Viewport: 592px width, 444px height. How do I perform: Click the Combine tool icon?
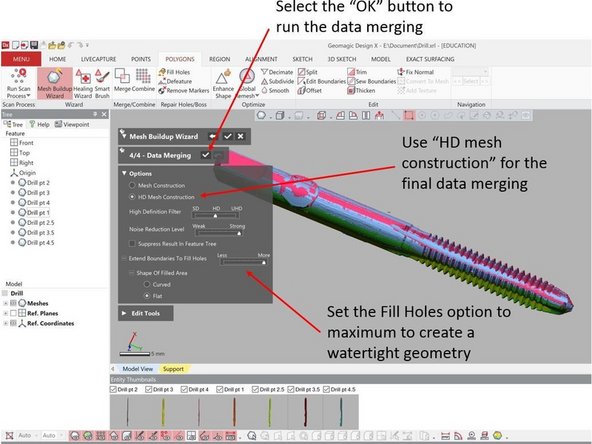click(x=143, y=80)
